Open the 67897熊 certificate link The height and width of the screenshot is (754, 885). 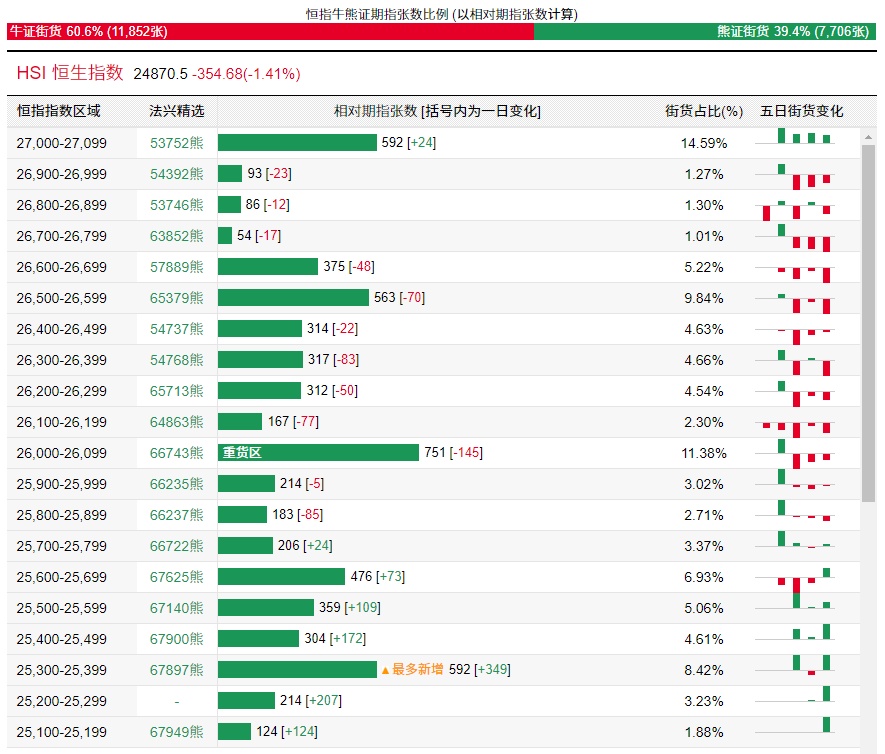coord(177,670)
